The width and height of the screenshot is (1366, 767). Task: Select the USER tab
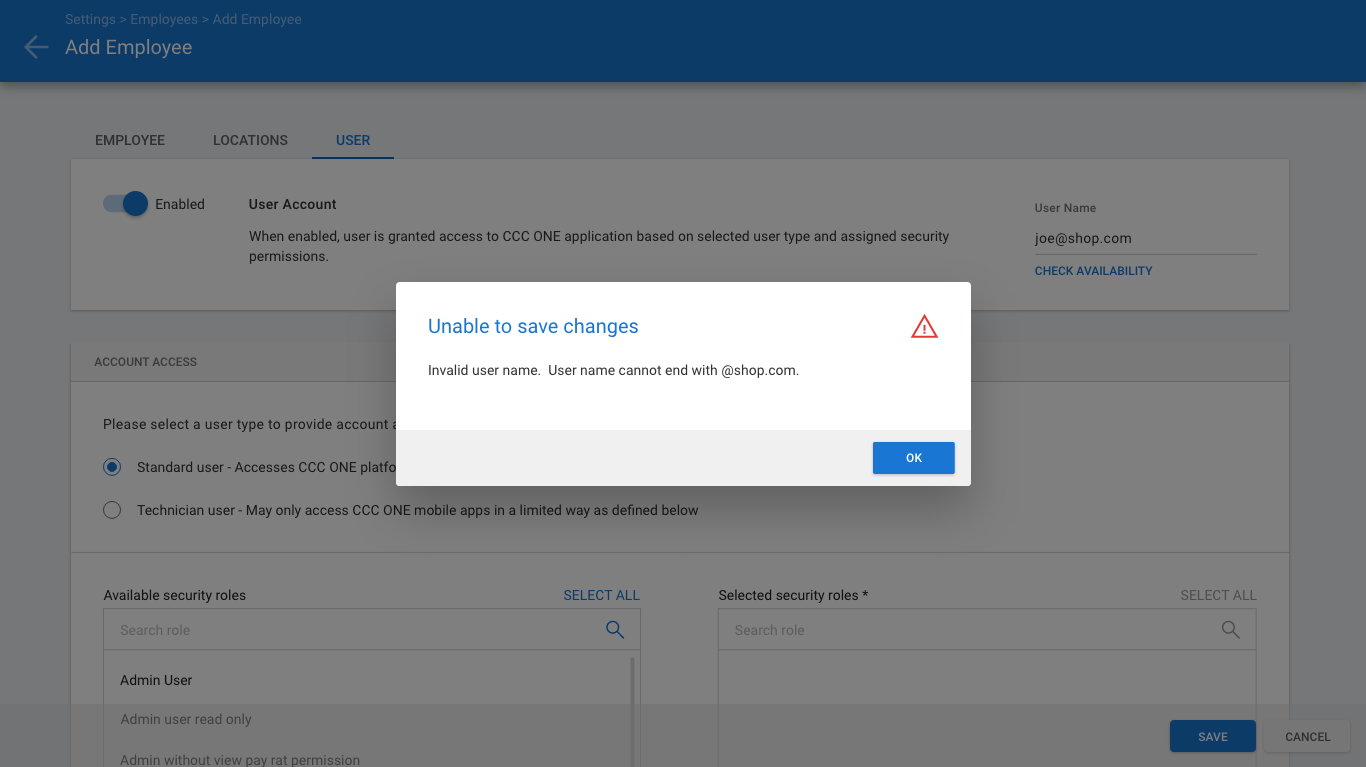click(353, 140)
